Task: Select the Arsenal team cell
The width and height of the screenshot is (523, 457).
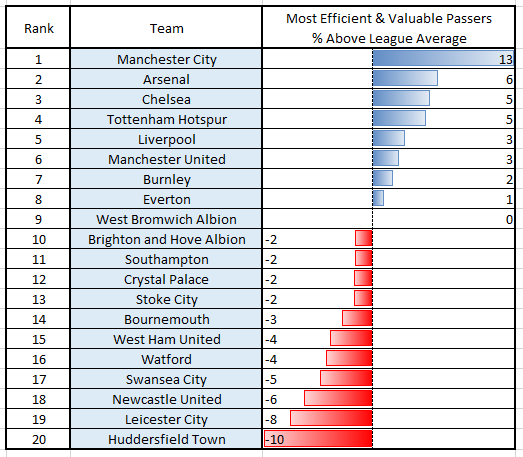Action: [x=166, y=79]
